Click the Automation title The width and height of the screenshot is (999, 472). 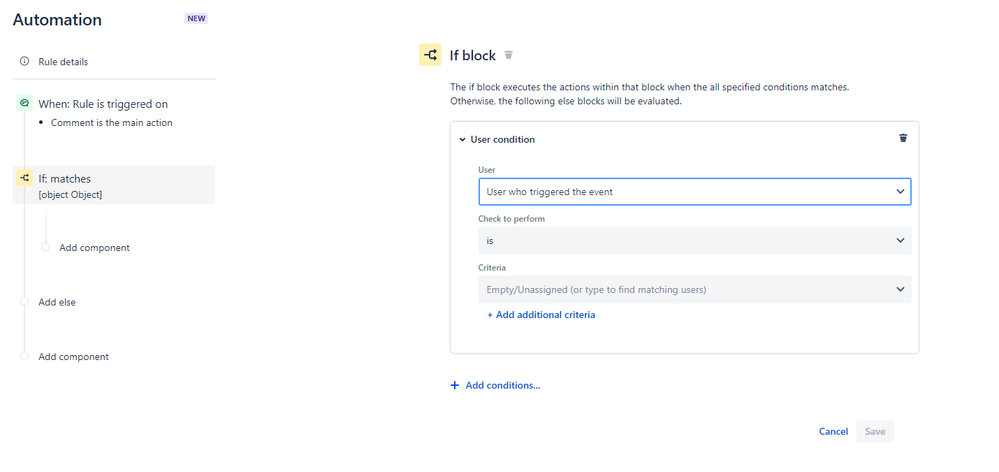(x=57, y=20)
